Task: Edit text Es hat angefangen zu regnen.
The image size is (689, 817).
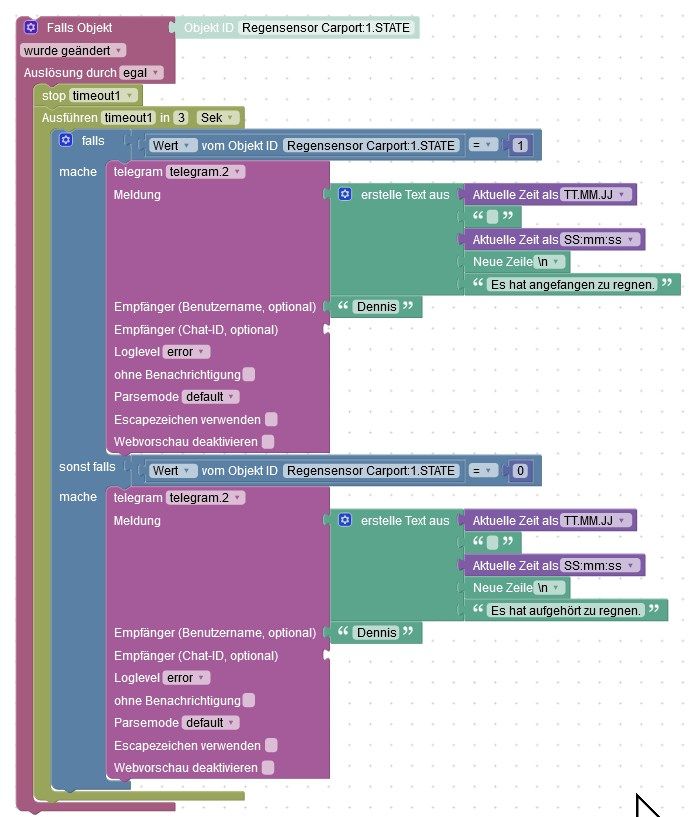Action: tap(572, 284)
